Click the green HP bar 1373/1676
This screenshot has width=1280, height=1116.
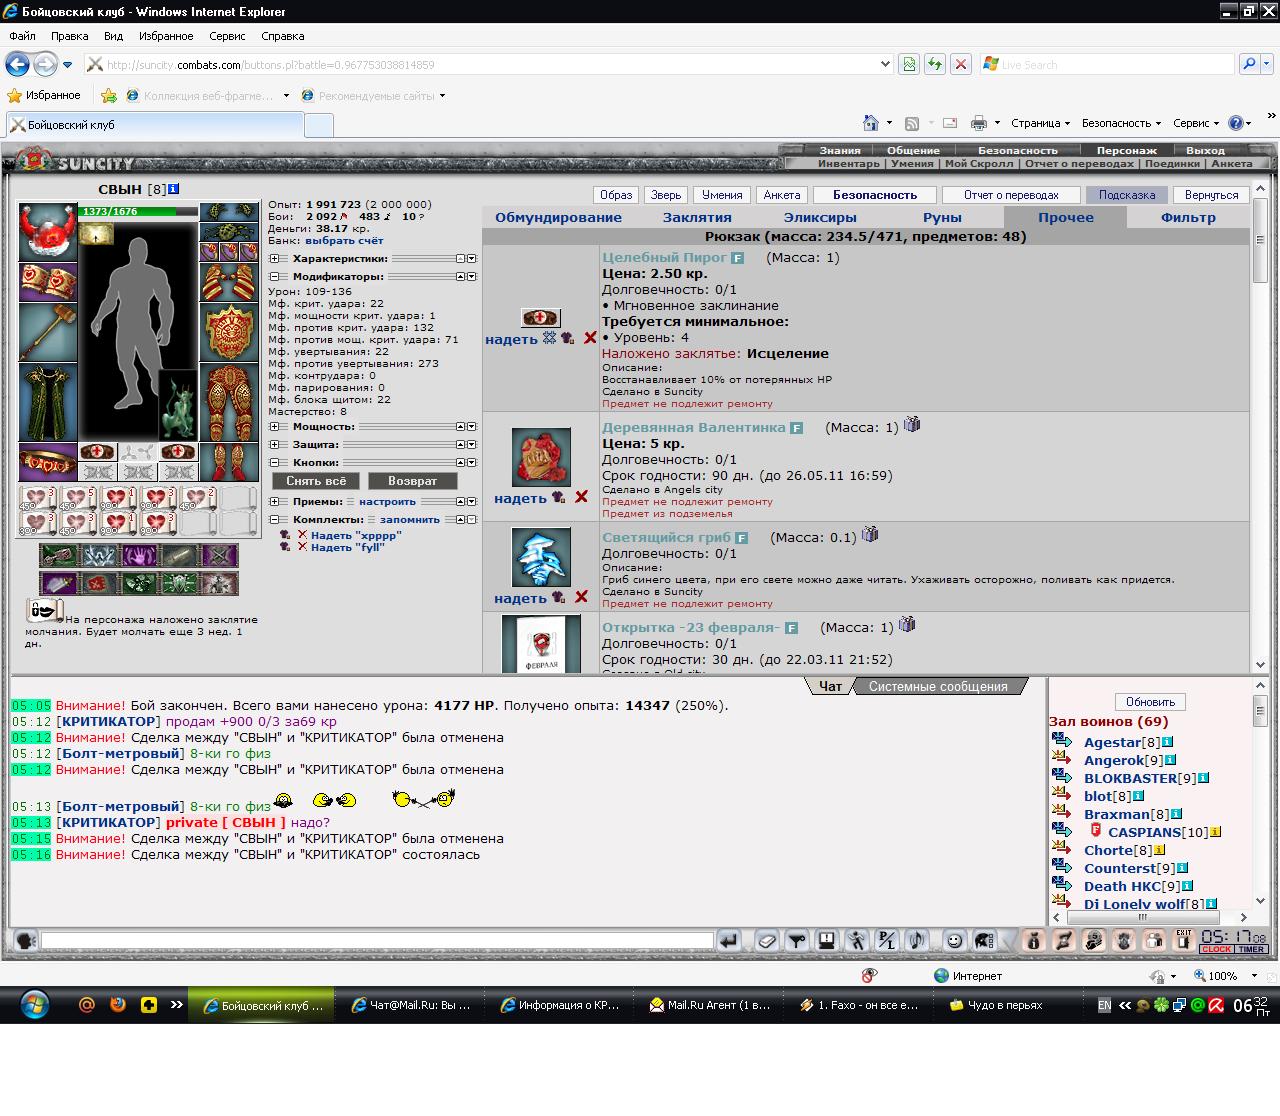(139, 211)
